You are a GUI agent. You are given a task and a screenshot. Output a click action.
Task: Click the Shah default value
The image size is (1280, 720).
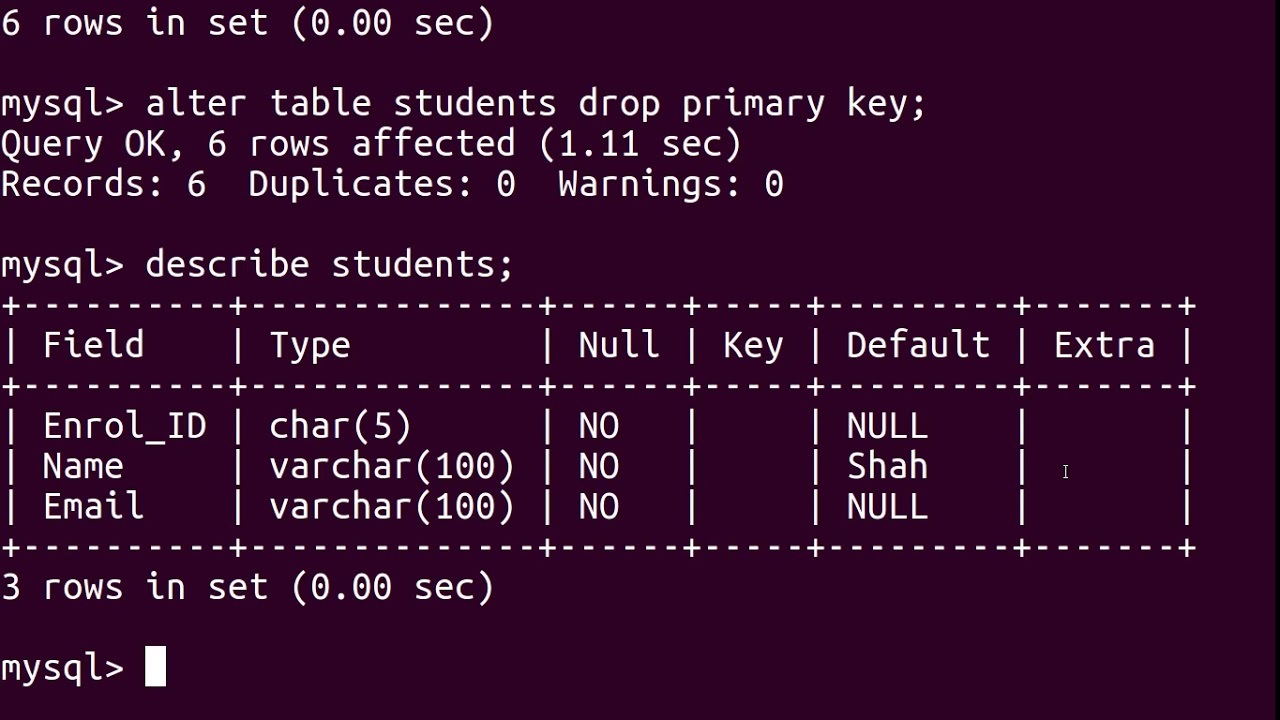click(x=887, y=466)
